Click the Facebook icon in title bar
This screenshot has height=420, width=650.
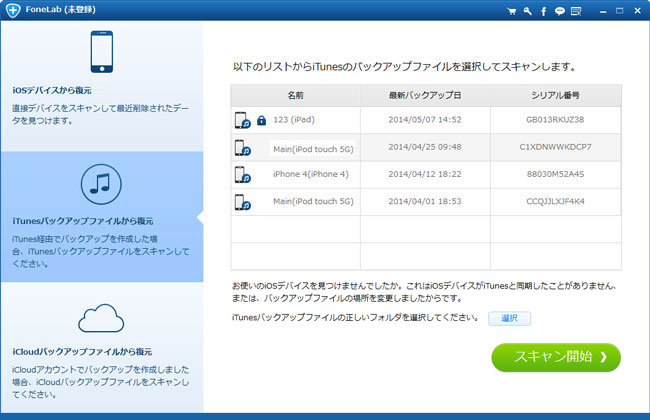coord(543,11)
